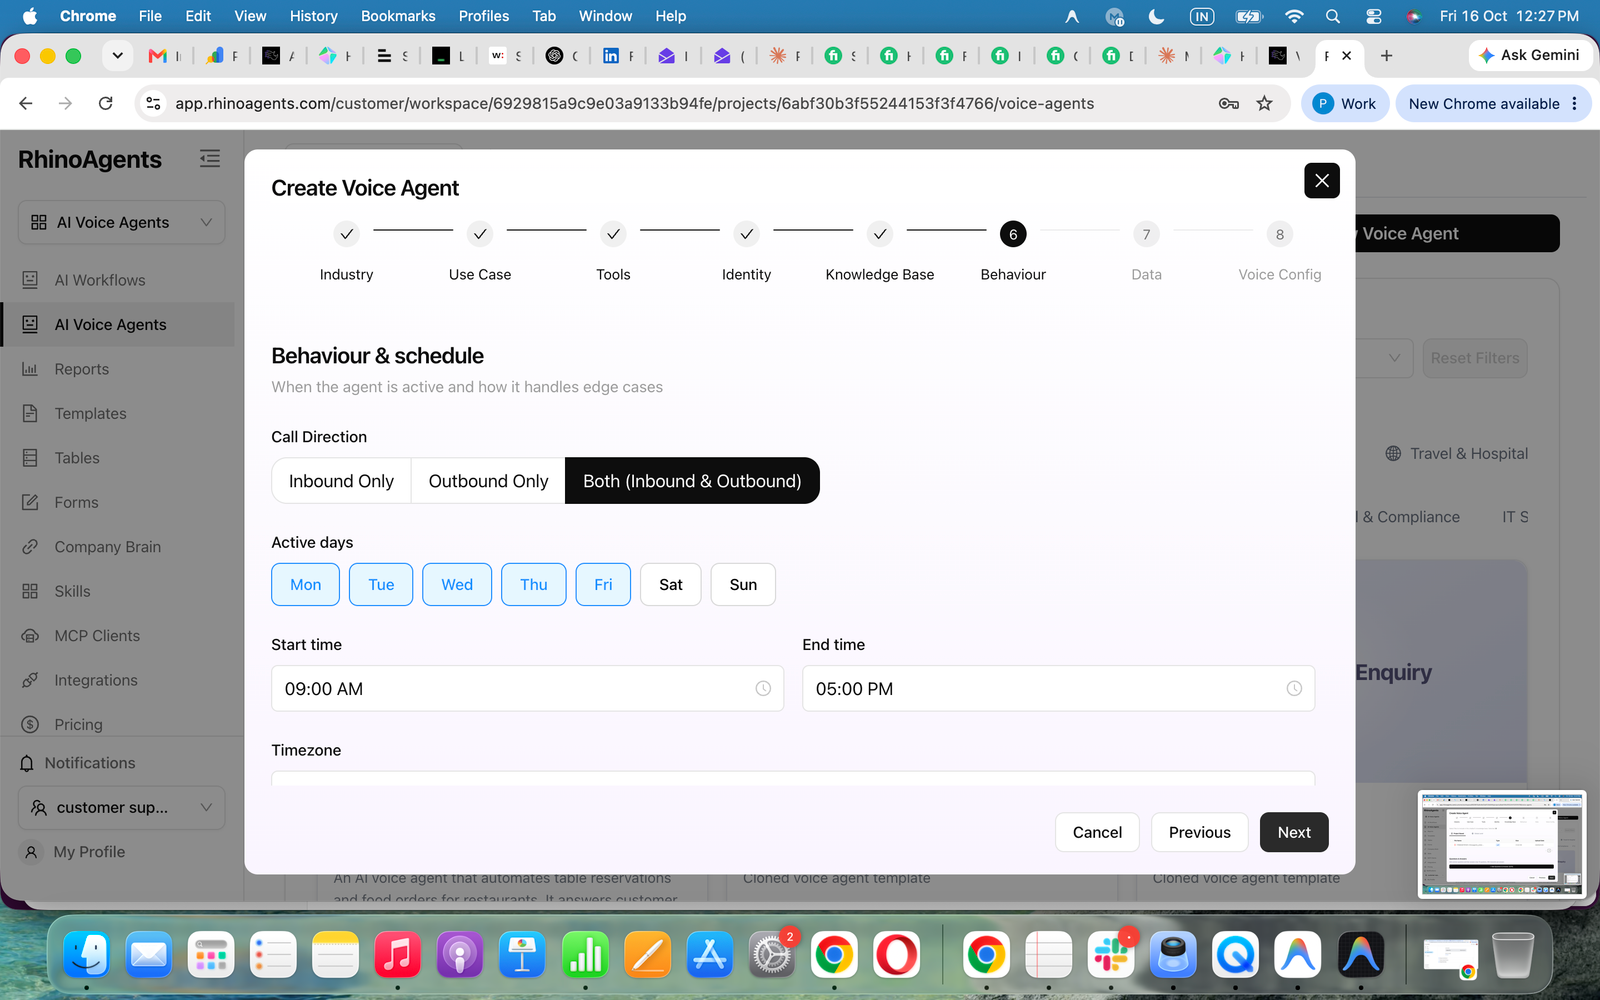Toggle Thu active day
Image resolution: width=1600 pixels, height=1000 pixels.
534,584
